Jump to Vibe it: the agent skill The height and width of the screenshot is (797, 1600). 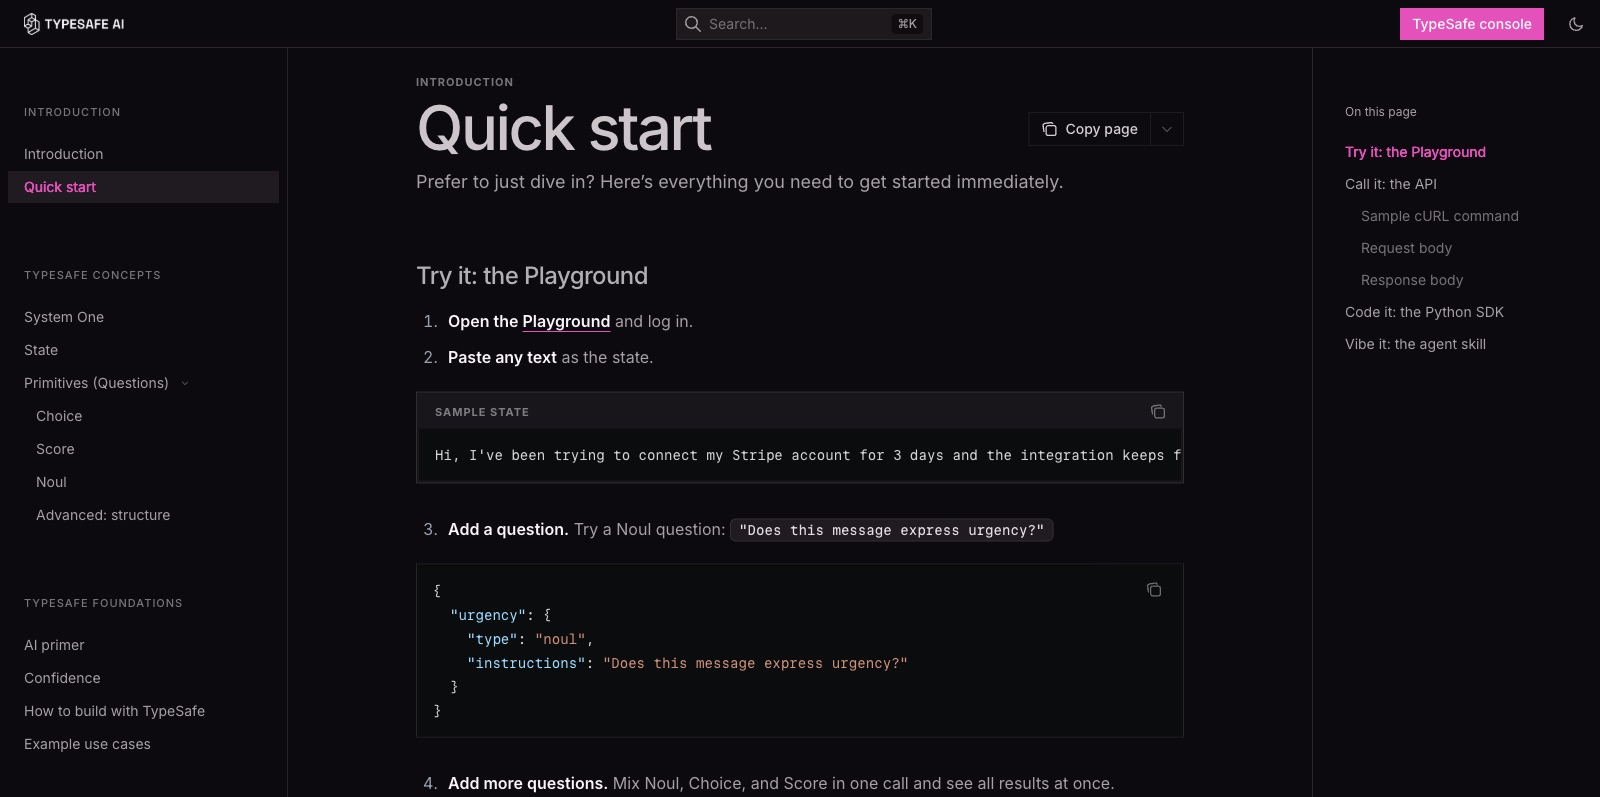click(x=1415, y=344)
